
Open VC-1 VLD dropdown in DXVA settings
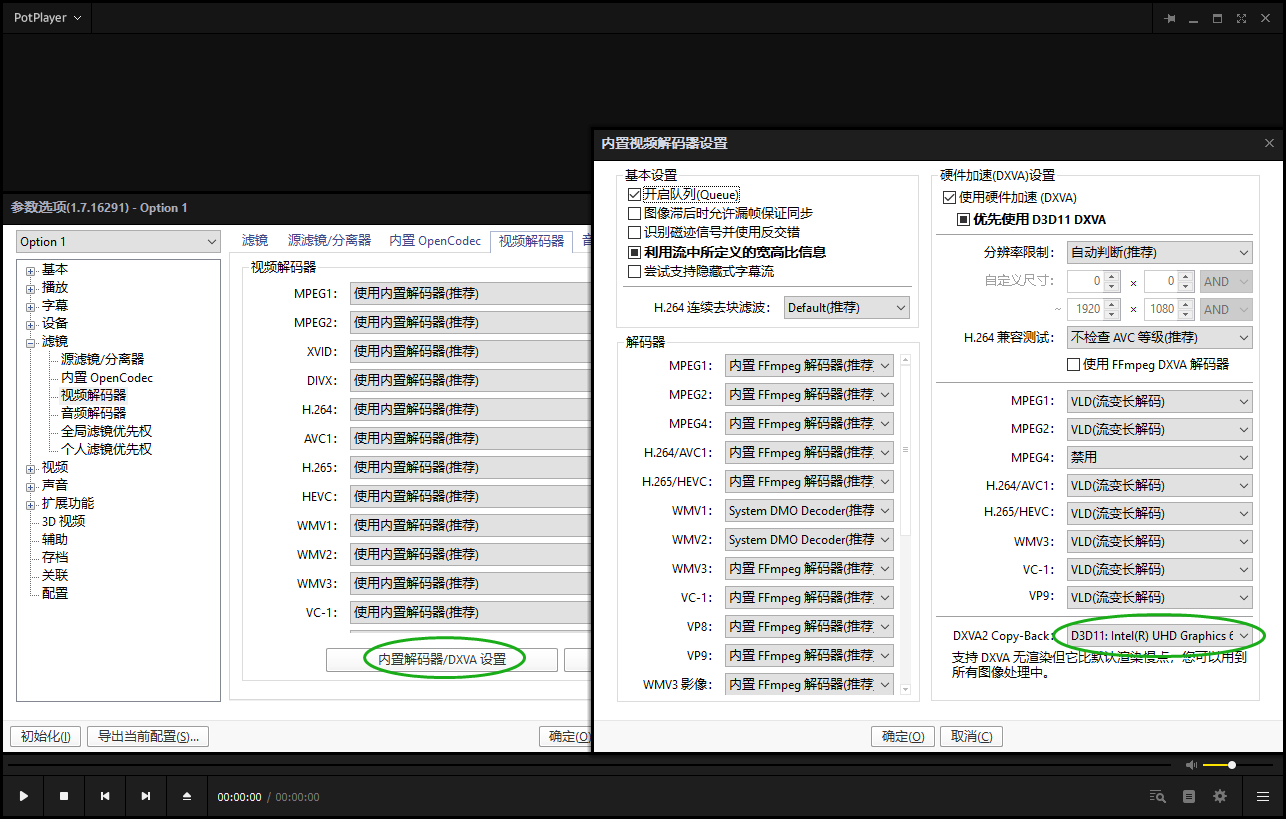click(1159, 569)
